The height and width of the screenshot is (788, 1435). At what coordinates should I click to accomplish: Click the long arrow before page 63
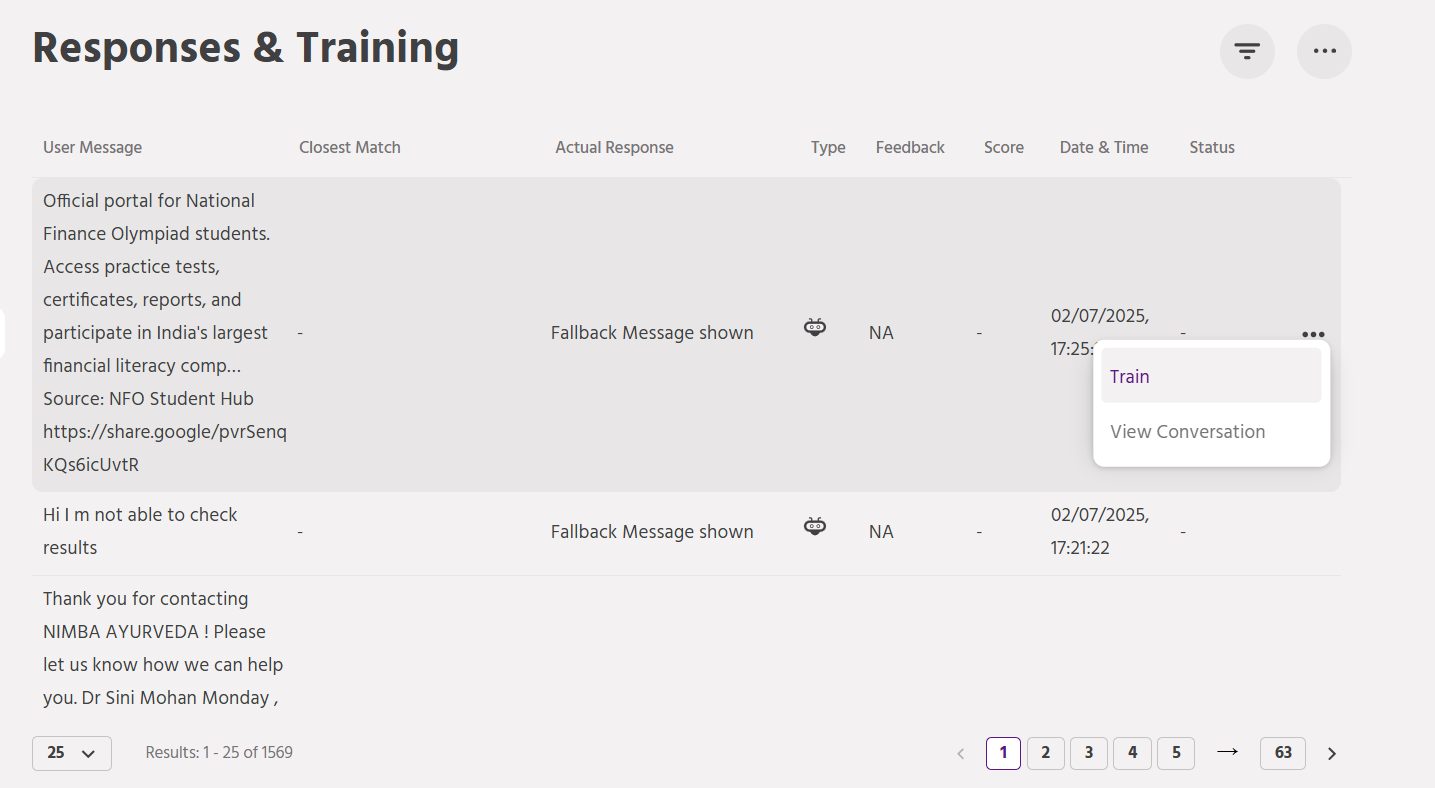pos(1227,752)
